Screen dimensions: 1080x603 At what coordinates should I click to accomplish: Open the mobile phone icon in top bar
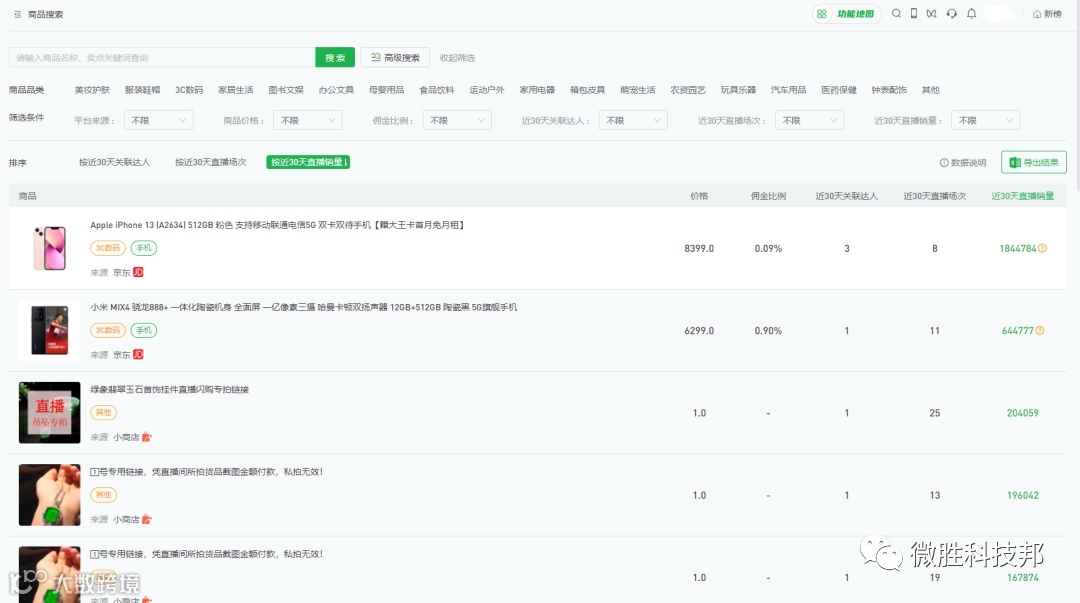click(x=914, y=14)
